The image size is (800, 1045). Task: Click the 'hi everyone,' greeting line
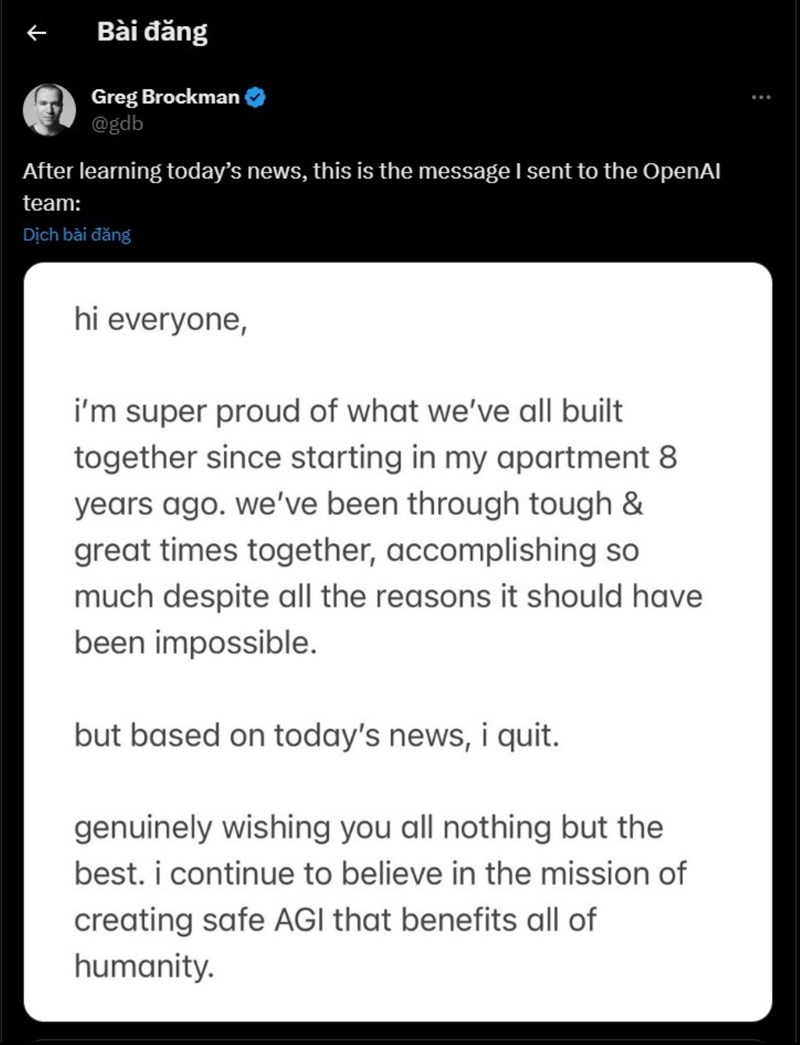(161, 320)
